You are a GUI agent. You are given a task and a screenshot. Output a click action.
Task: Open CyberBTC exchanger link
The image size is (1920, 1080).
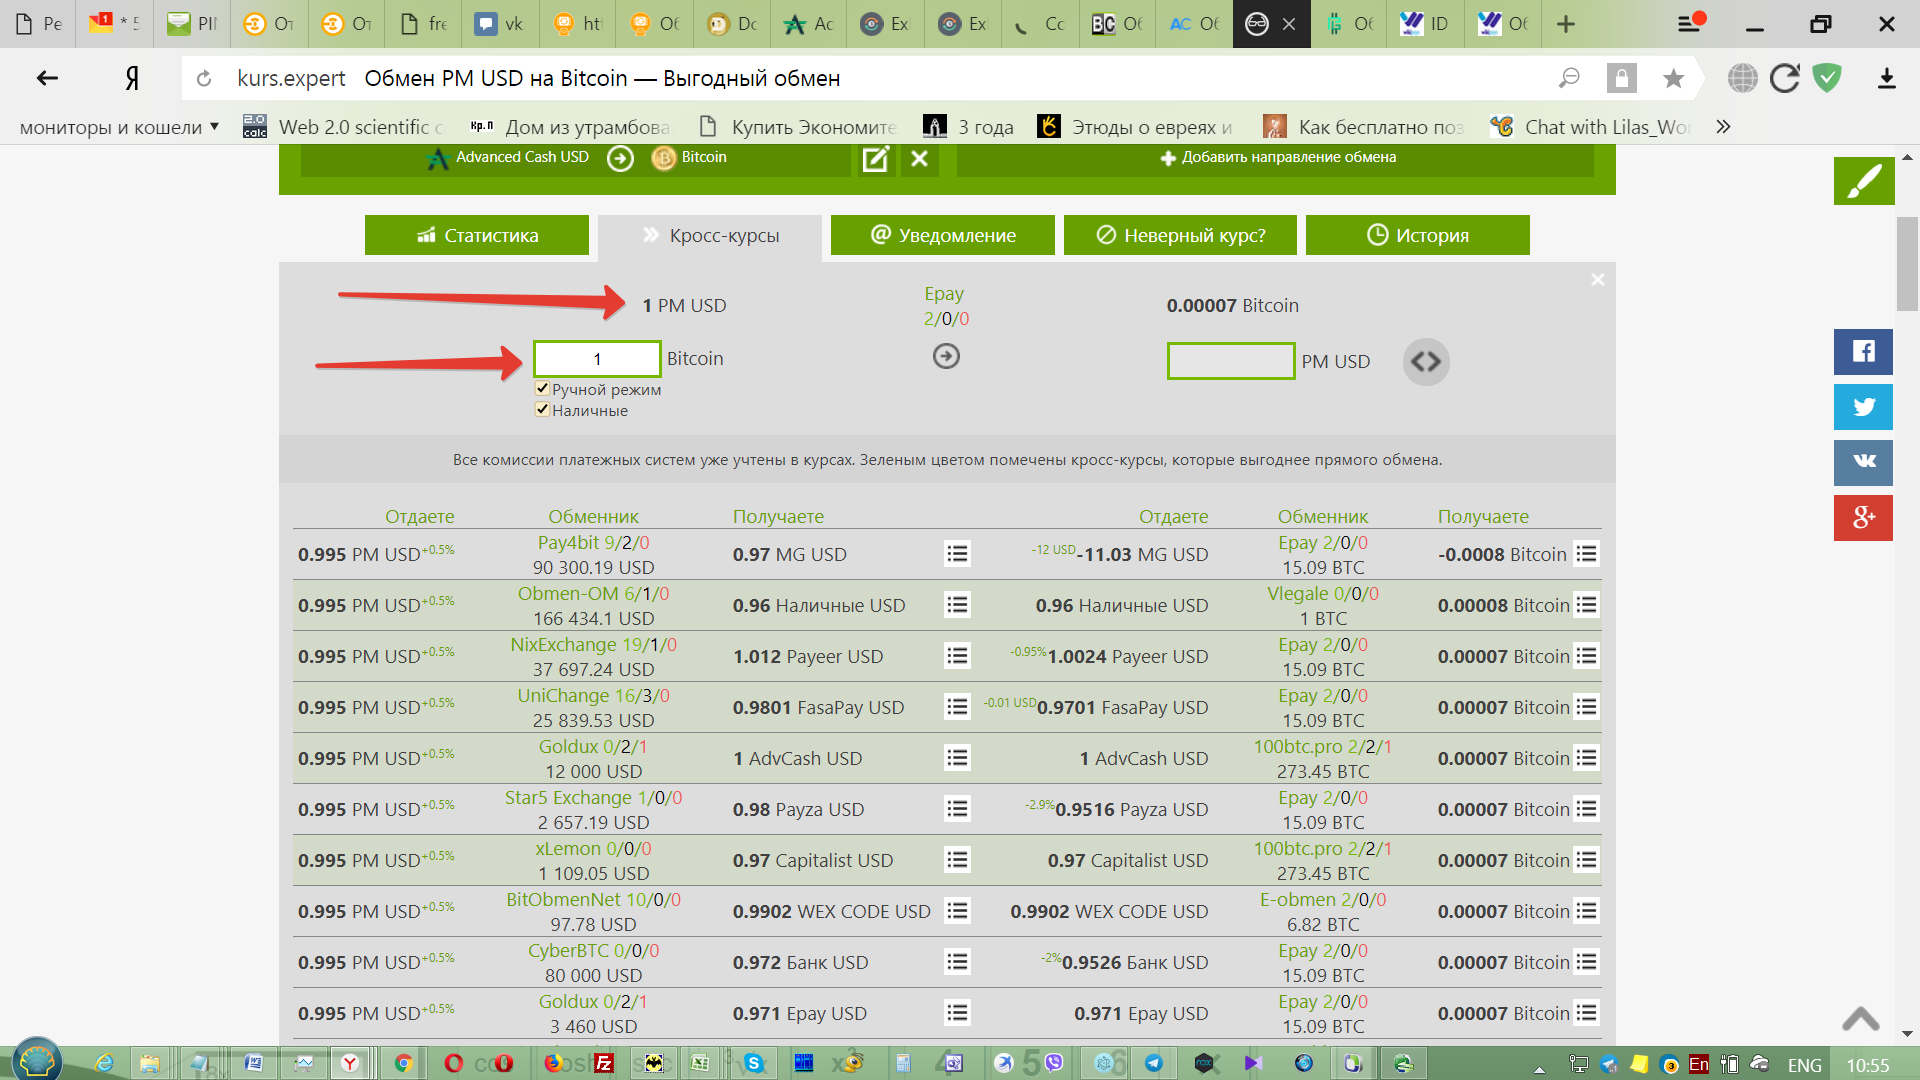pos(568,950)
